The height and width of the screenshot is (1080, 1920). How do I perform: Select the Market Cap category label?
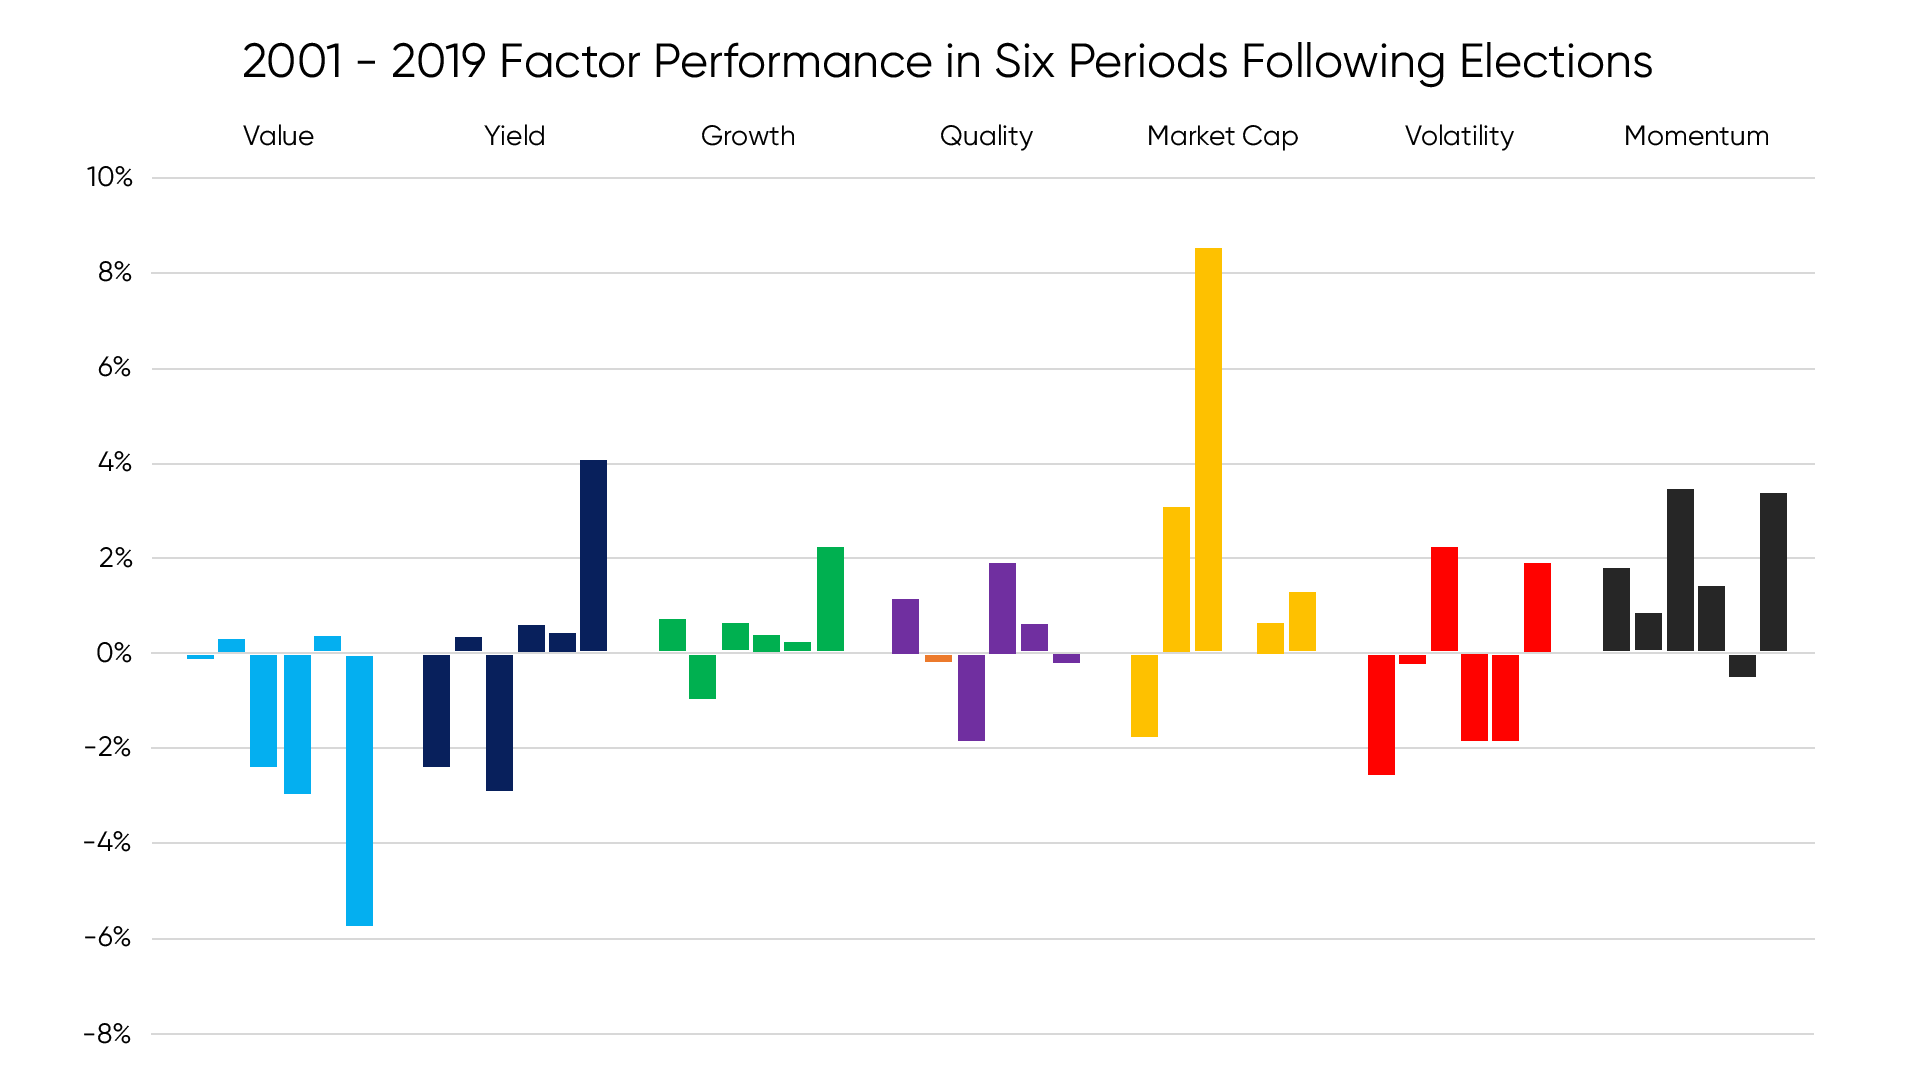pos(1222,136)
